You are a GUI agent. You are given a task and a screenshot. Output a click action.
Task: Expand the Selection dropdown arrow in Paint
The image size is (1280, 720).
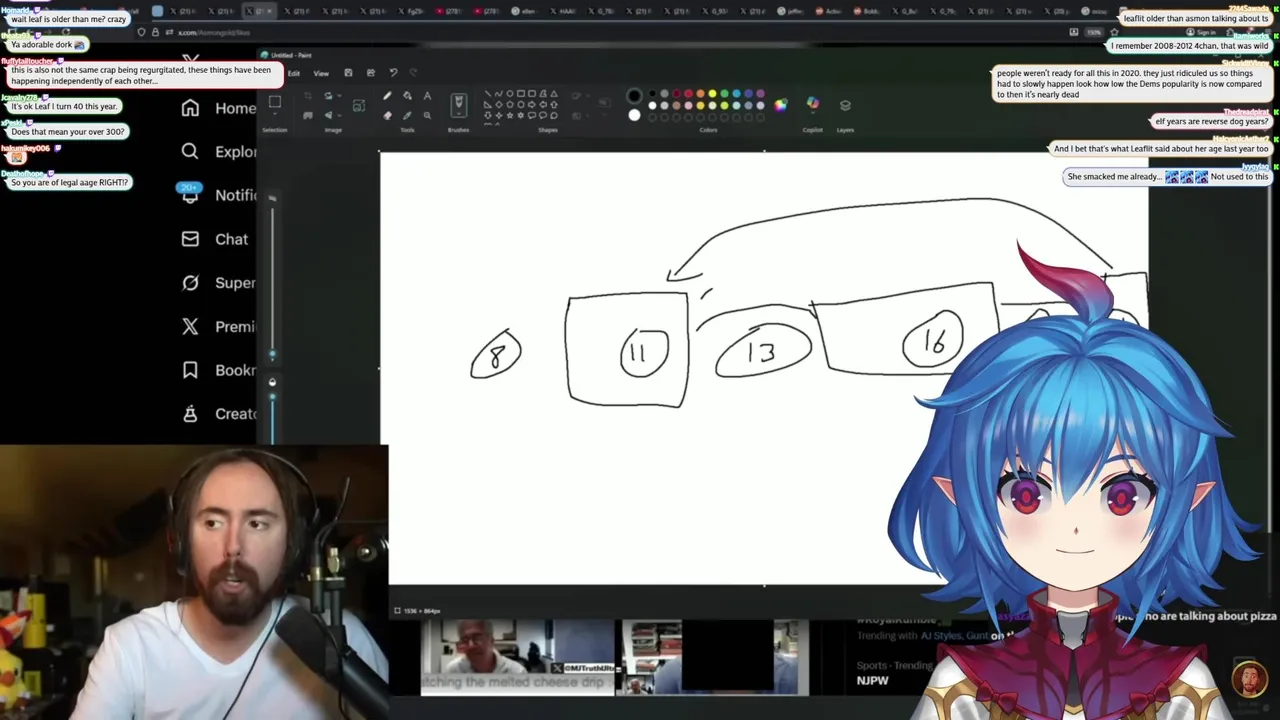[275, 114]
